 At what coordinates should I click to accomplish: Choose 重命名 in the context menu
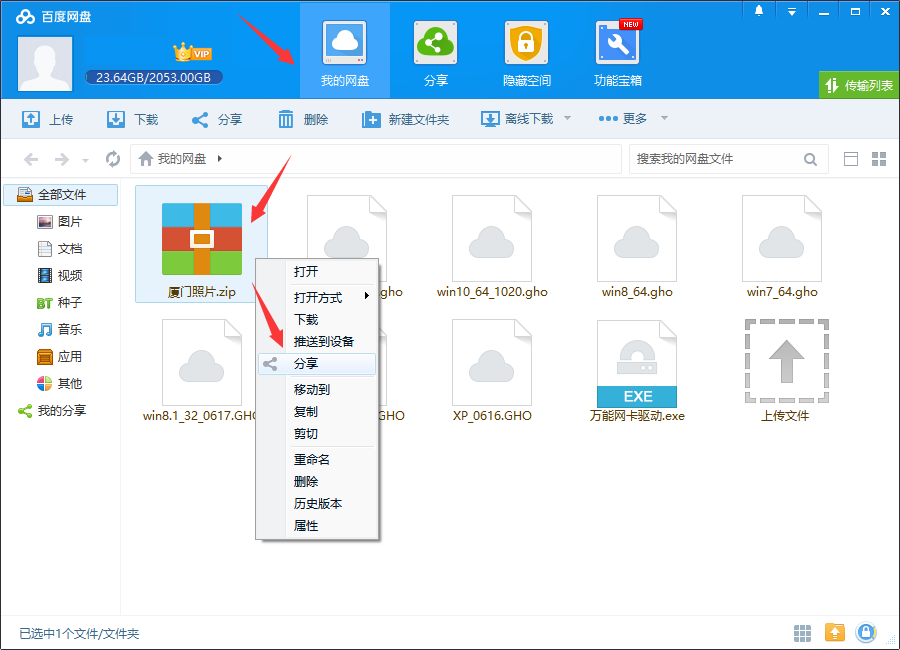(317, 459)
